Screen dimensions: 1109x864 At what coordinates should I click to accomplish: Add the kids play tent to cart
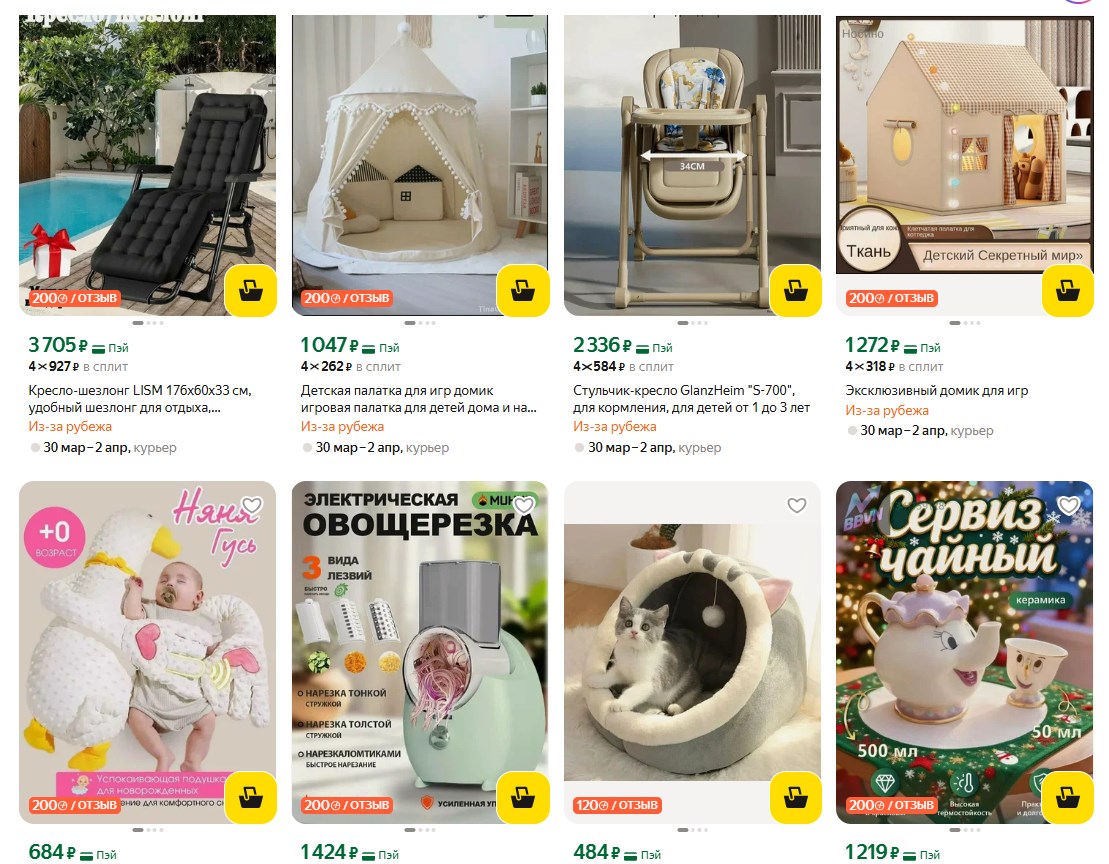pos(523,291)
